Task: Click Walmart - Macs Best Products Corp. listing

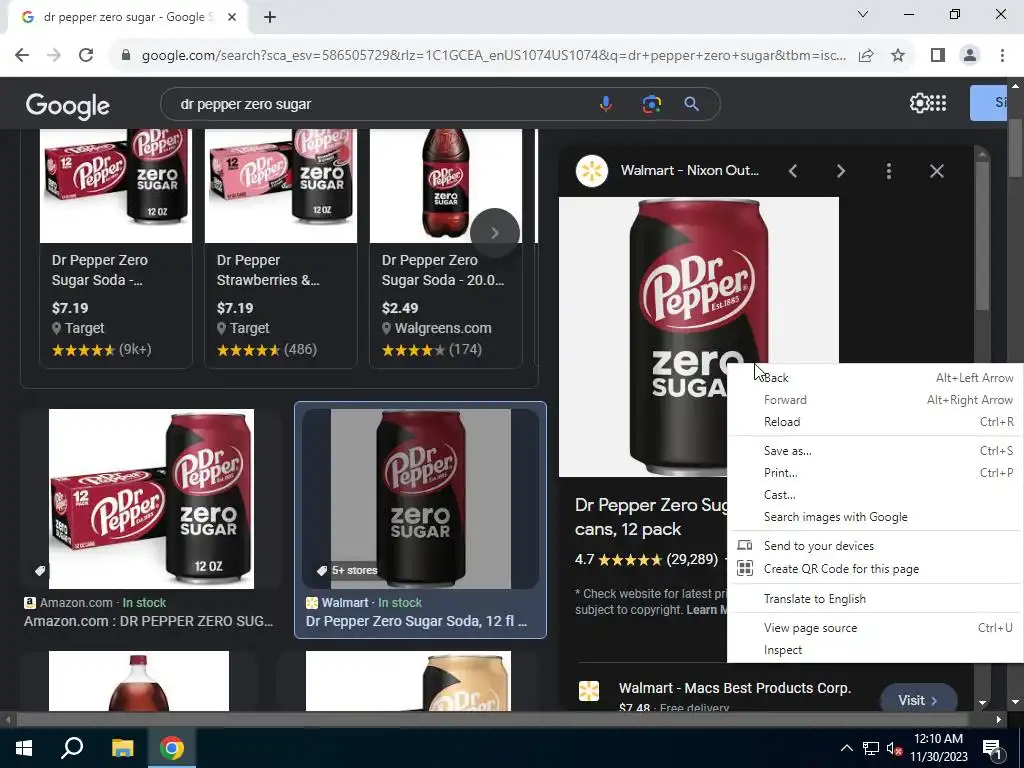Action: (735, 688)
